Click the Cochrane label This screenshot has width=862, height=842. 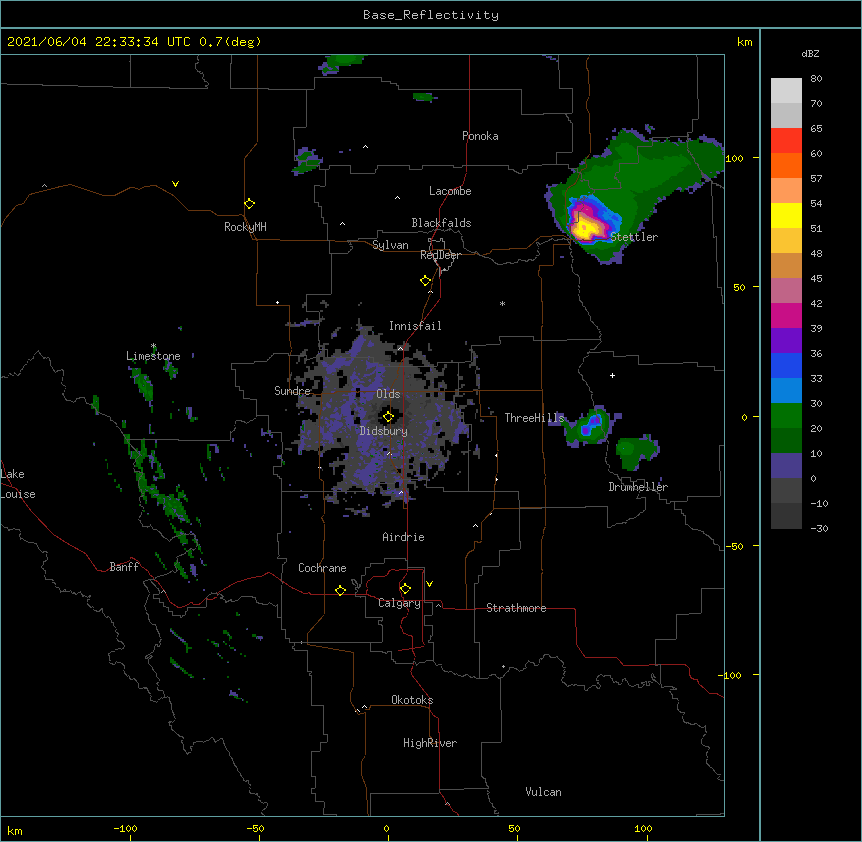point(322,568)
